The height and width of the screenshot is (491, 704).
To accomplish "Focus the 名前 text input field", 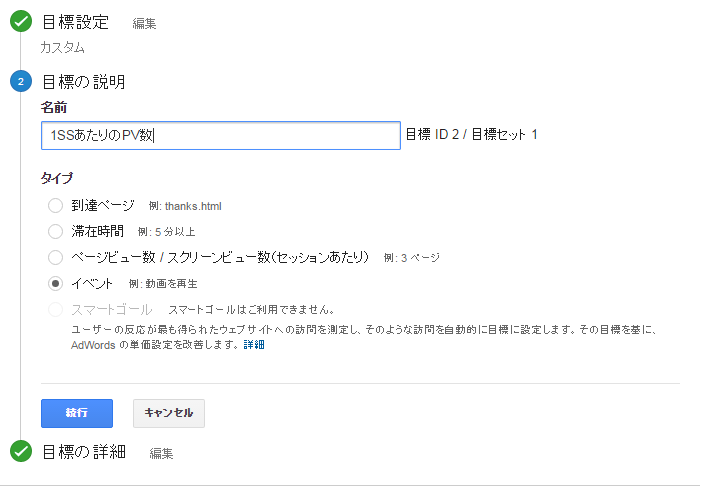I will [220, 135].
